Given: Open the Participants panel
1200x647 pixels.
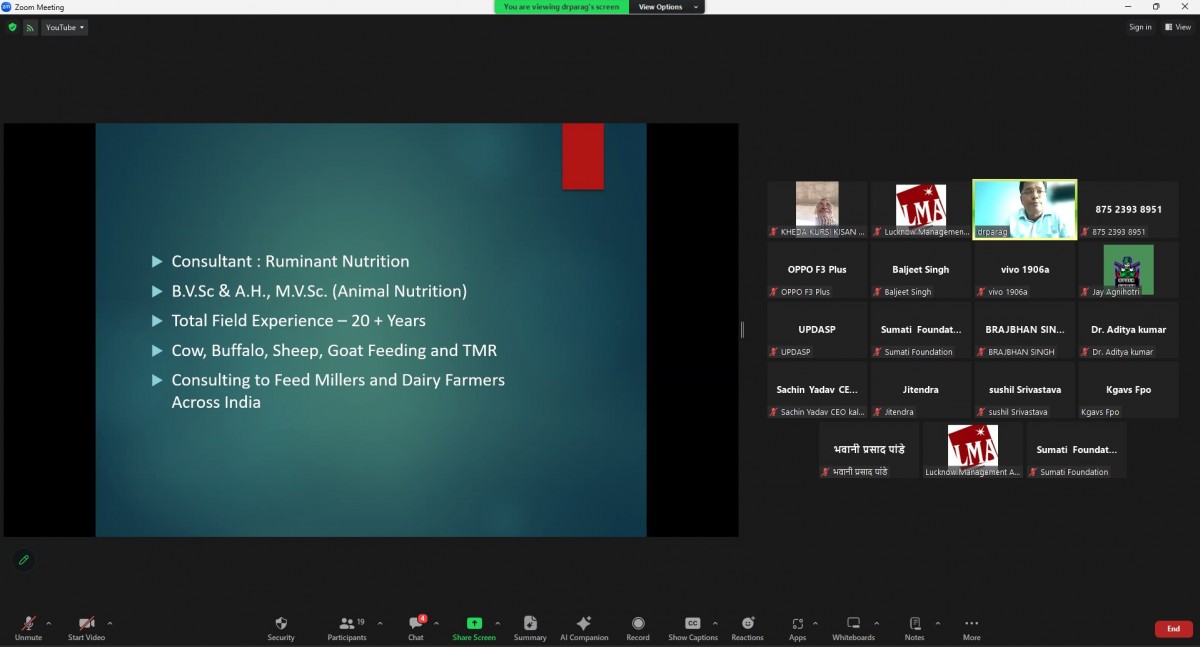Looking at the screenshot, I should click(x=346, y=624).
